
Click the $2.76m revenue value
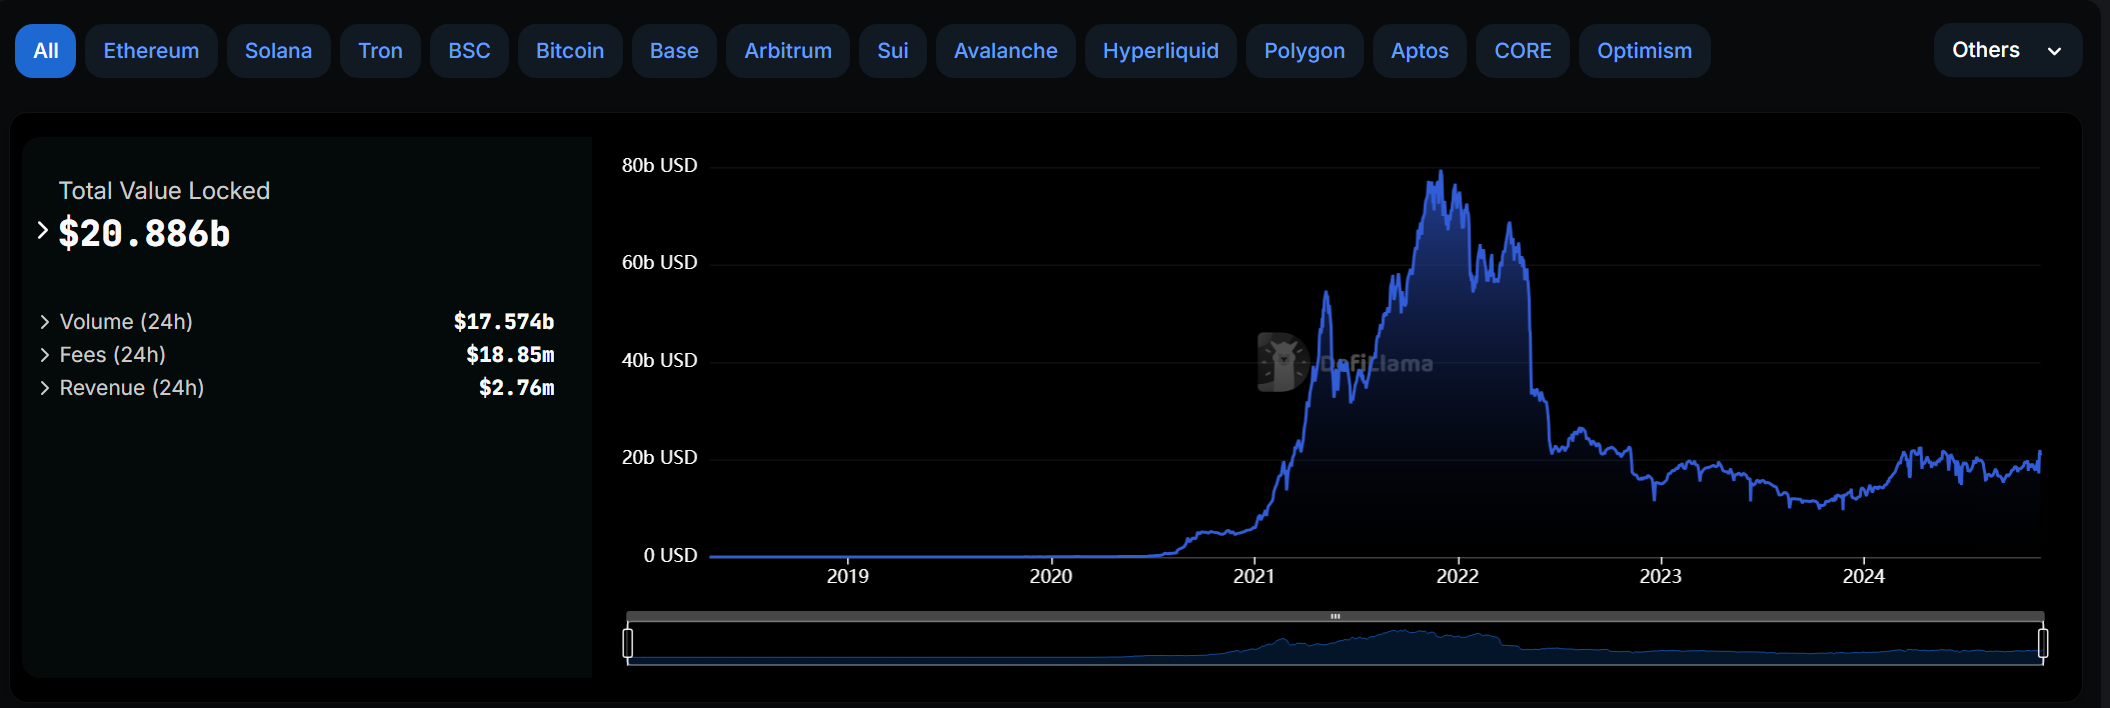[516, 388]
